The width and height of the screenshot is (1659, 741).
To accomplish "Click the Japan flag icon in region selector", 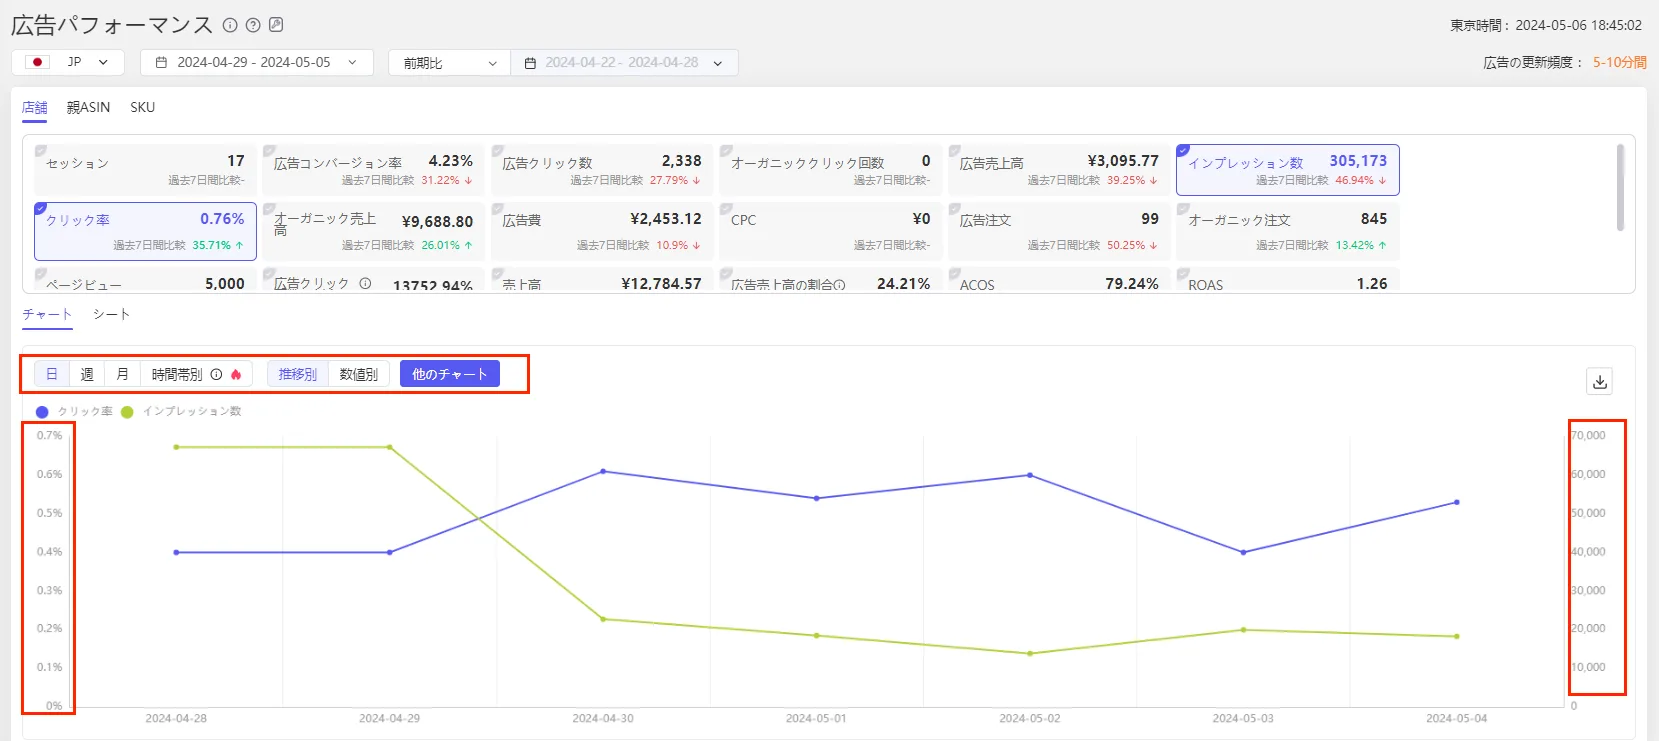I will (x=38, y=62).
